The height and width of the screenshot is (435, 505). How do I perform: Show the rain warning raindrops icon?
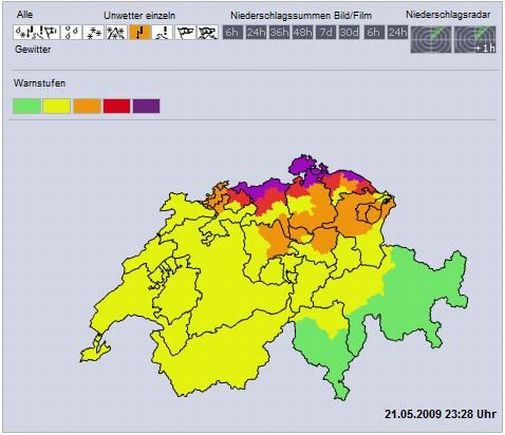[71, 32]
